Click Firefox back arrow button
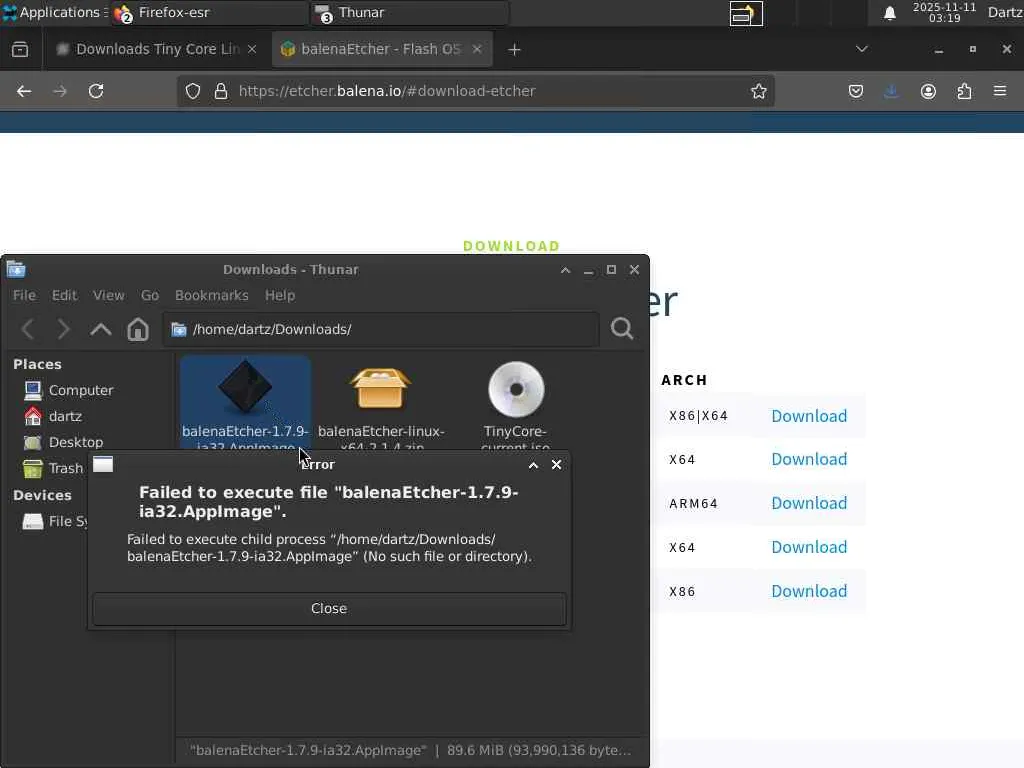This screenshot has height=768, width=1024. tap(24, 91)
